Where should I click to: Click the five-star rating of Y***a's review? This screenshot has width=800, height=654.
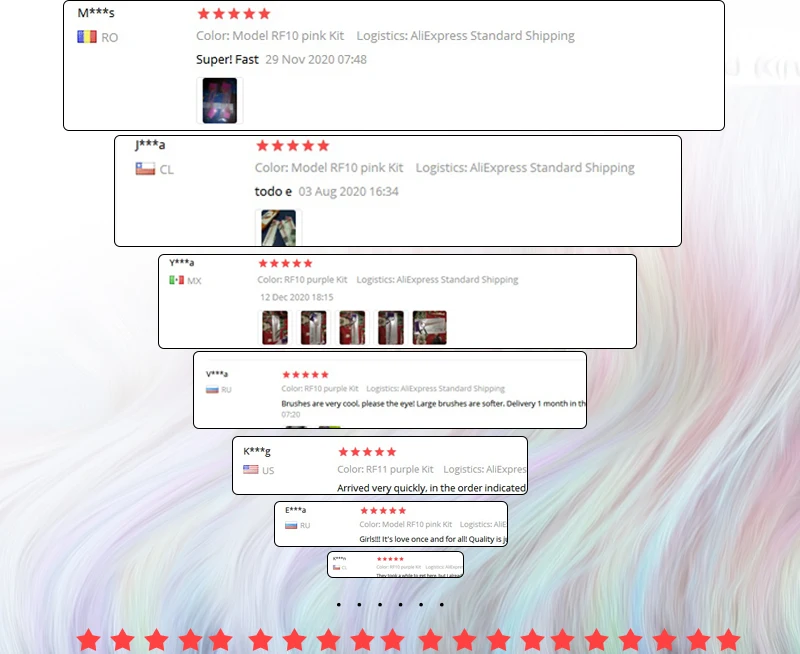pyautogui.click(x=285, y=263)
